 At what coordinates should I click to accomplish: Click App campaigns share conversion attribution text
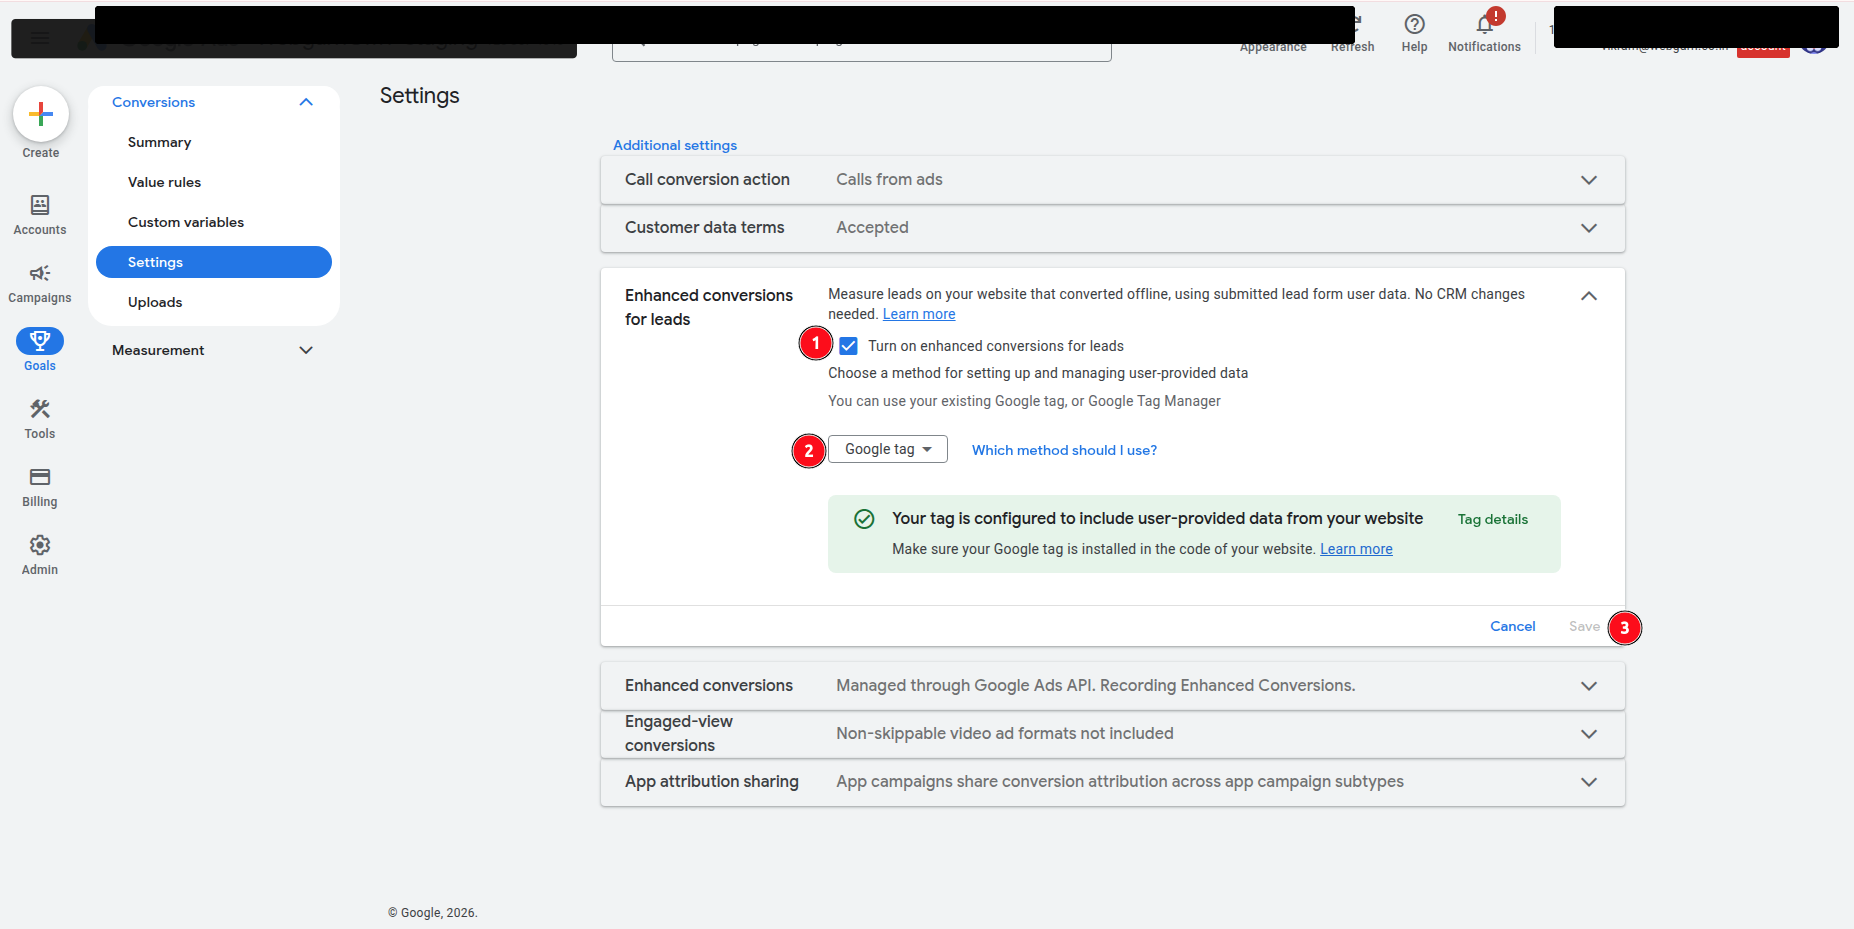click(x=1120, y=782)
